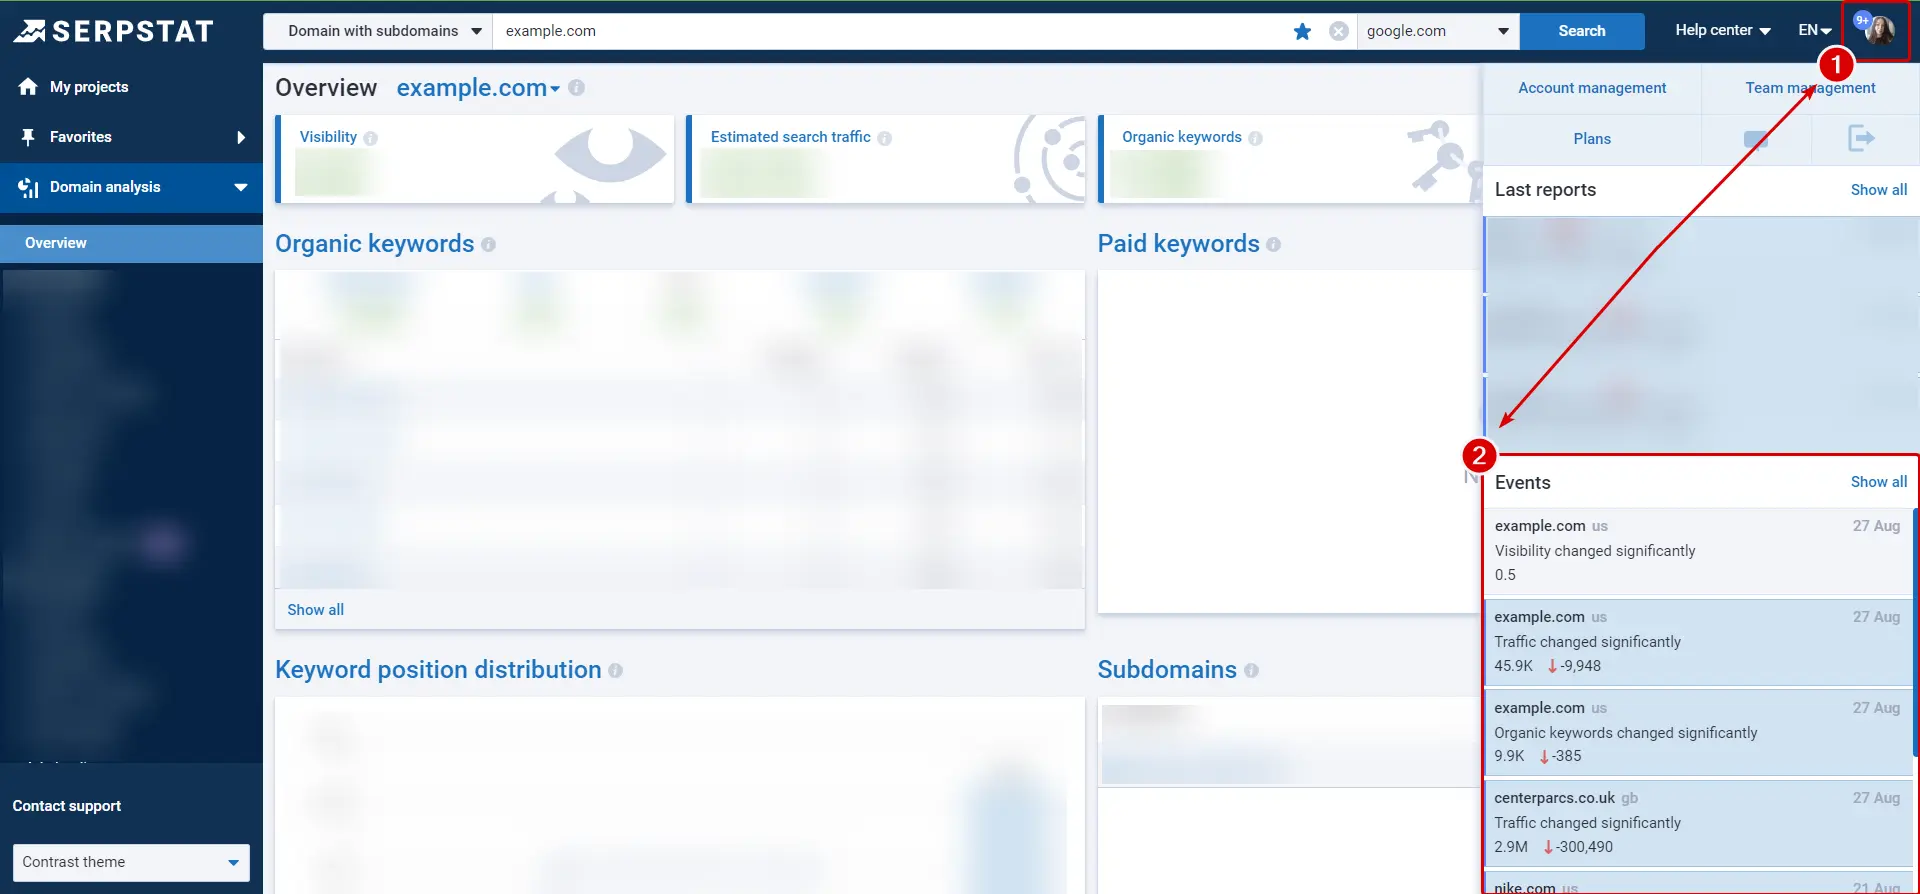Focus the example.com search input field
1920x894 pixels.
click(x=892, y=31)
